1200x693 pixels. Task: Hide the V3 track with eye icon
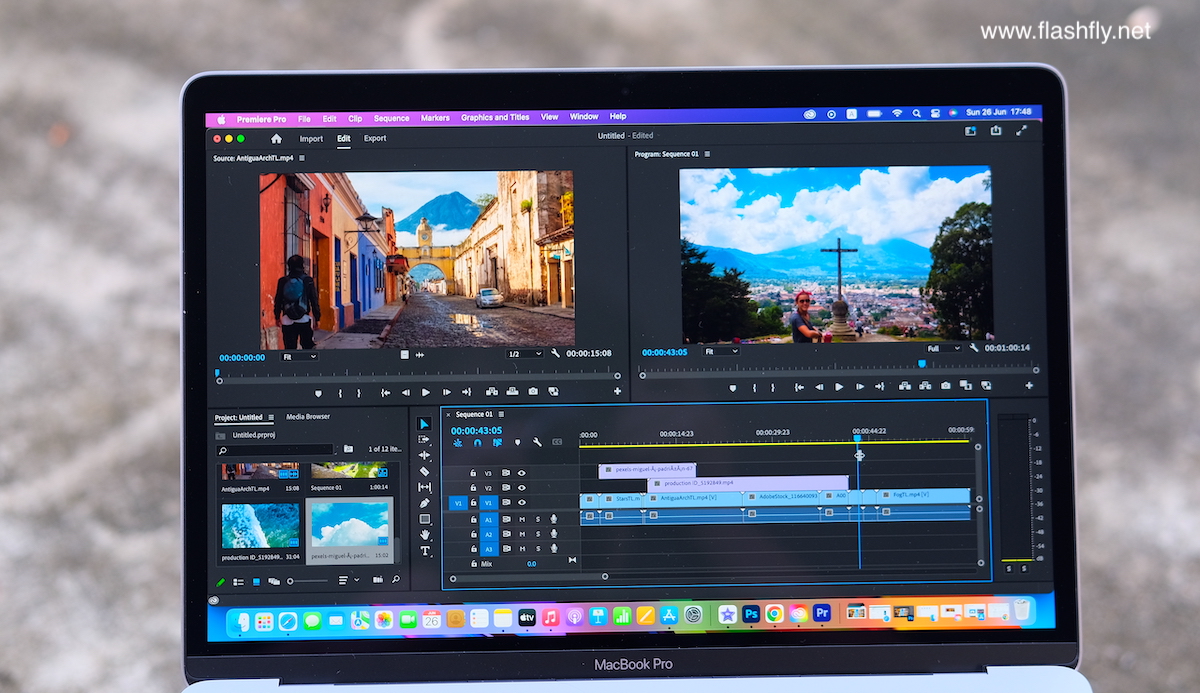pyautogui.click(x=521, y=473)
